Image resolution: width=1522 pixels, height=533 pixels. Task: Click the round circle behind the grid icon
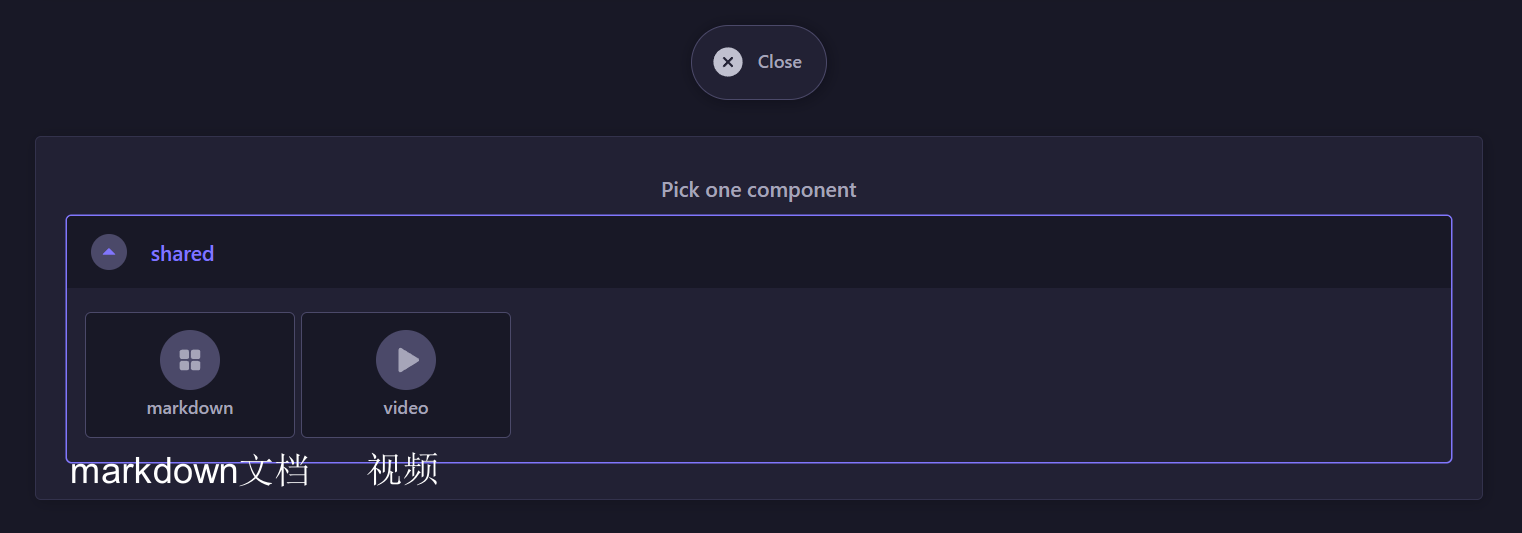tap(170, 346)
